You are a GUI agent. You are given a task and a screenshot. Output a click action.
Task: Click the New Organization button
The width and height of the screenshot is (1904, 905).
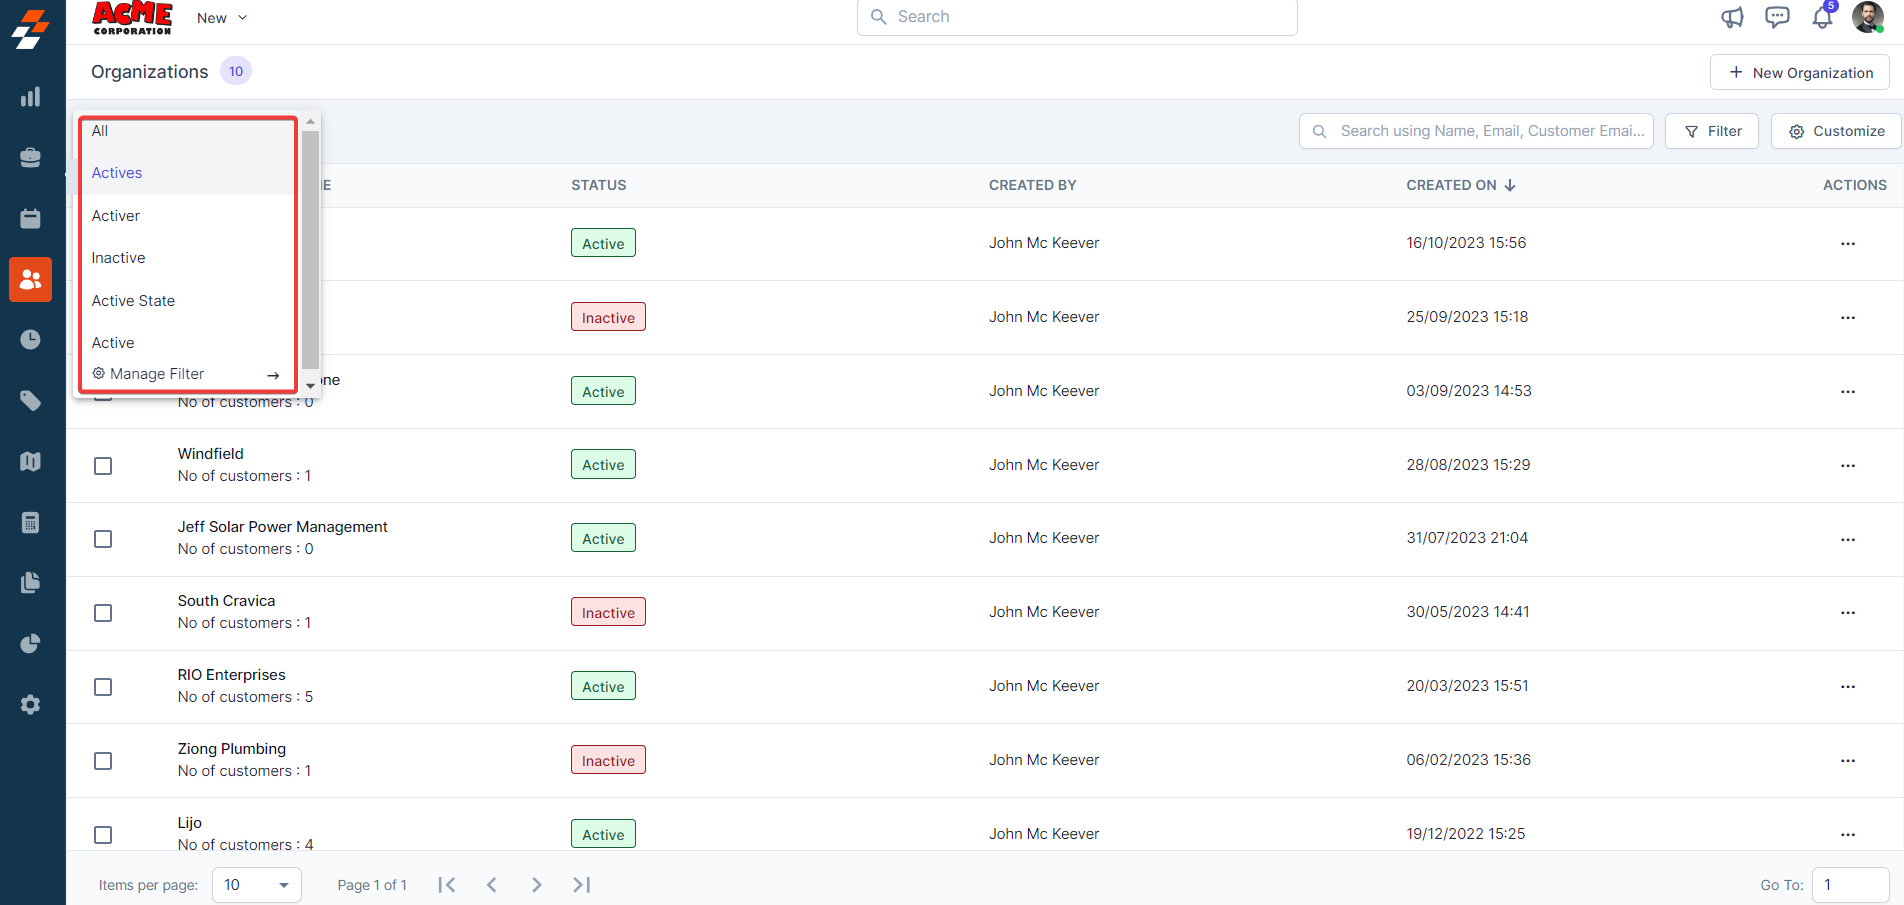click(x=1799, y=73)
